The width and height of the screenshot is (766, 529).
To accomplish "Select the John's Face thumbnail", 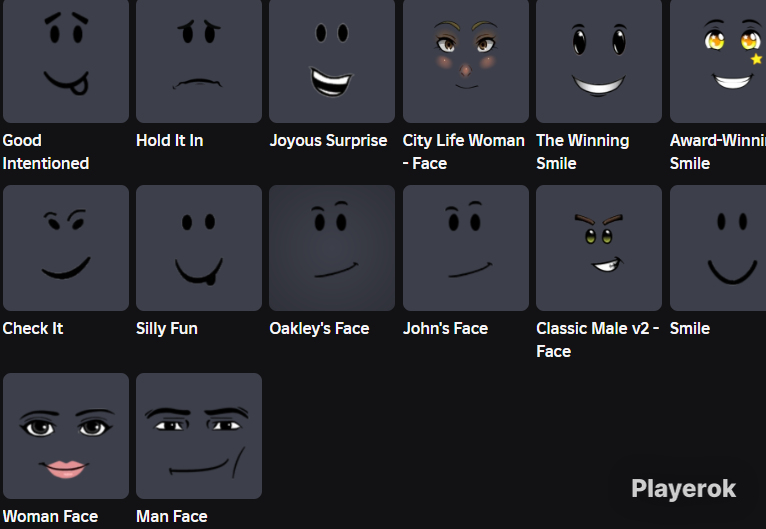I will pos(466,248).
